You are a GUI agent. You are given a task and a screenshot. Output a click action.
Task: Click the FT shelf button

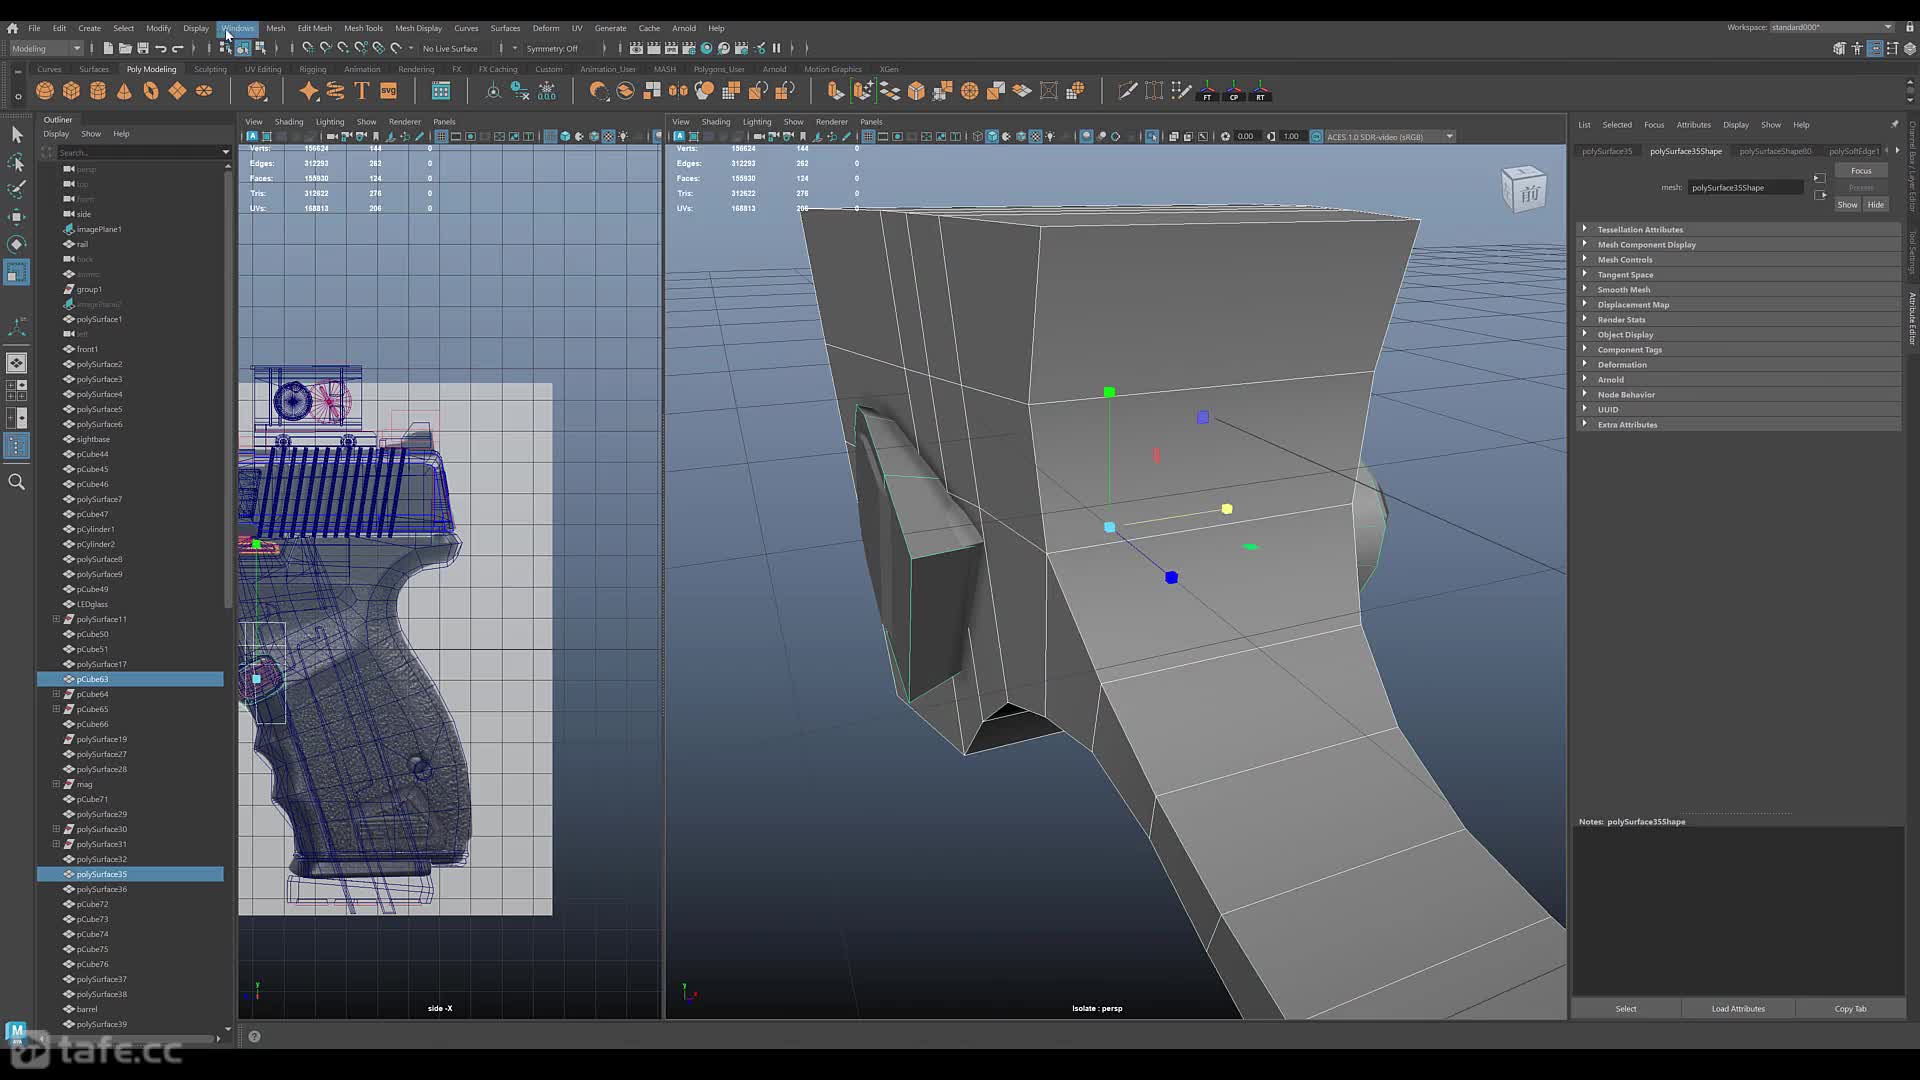1208,91
